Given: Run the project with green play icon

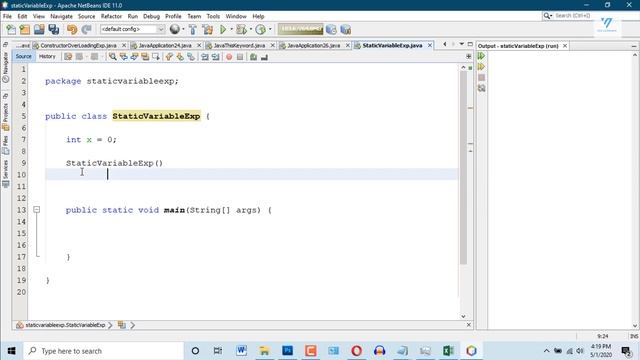Looking at the screenshot, I should 223,29.
